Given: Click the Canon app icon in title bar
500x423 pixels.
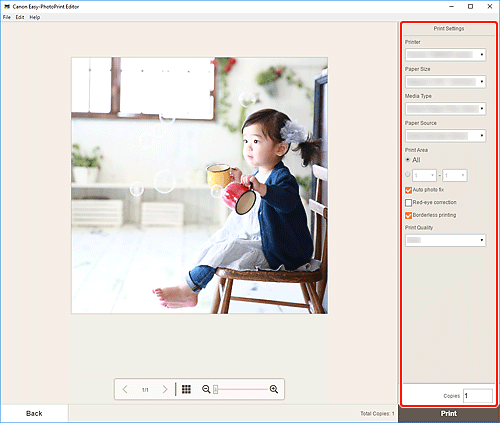Looking at the screenshot, I should tap(7, 6).
